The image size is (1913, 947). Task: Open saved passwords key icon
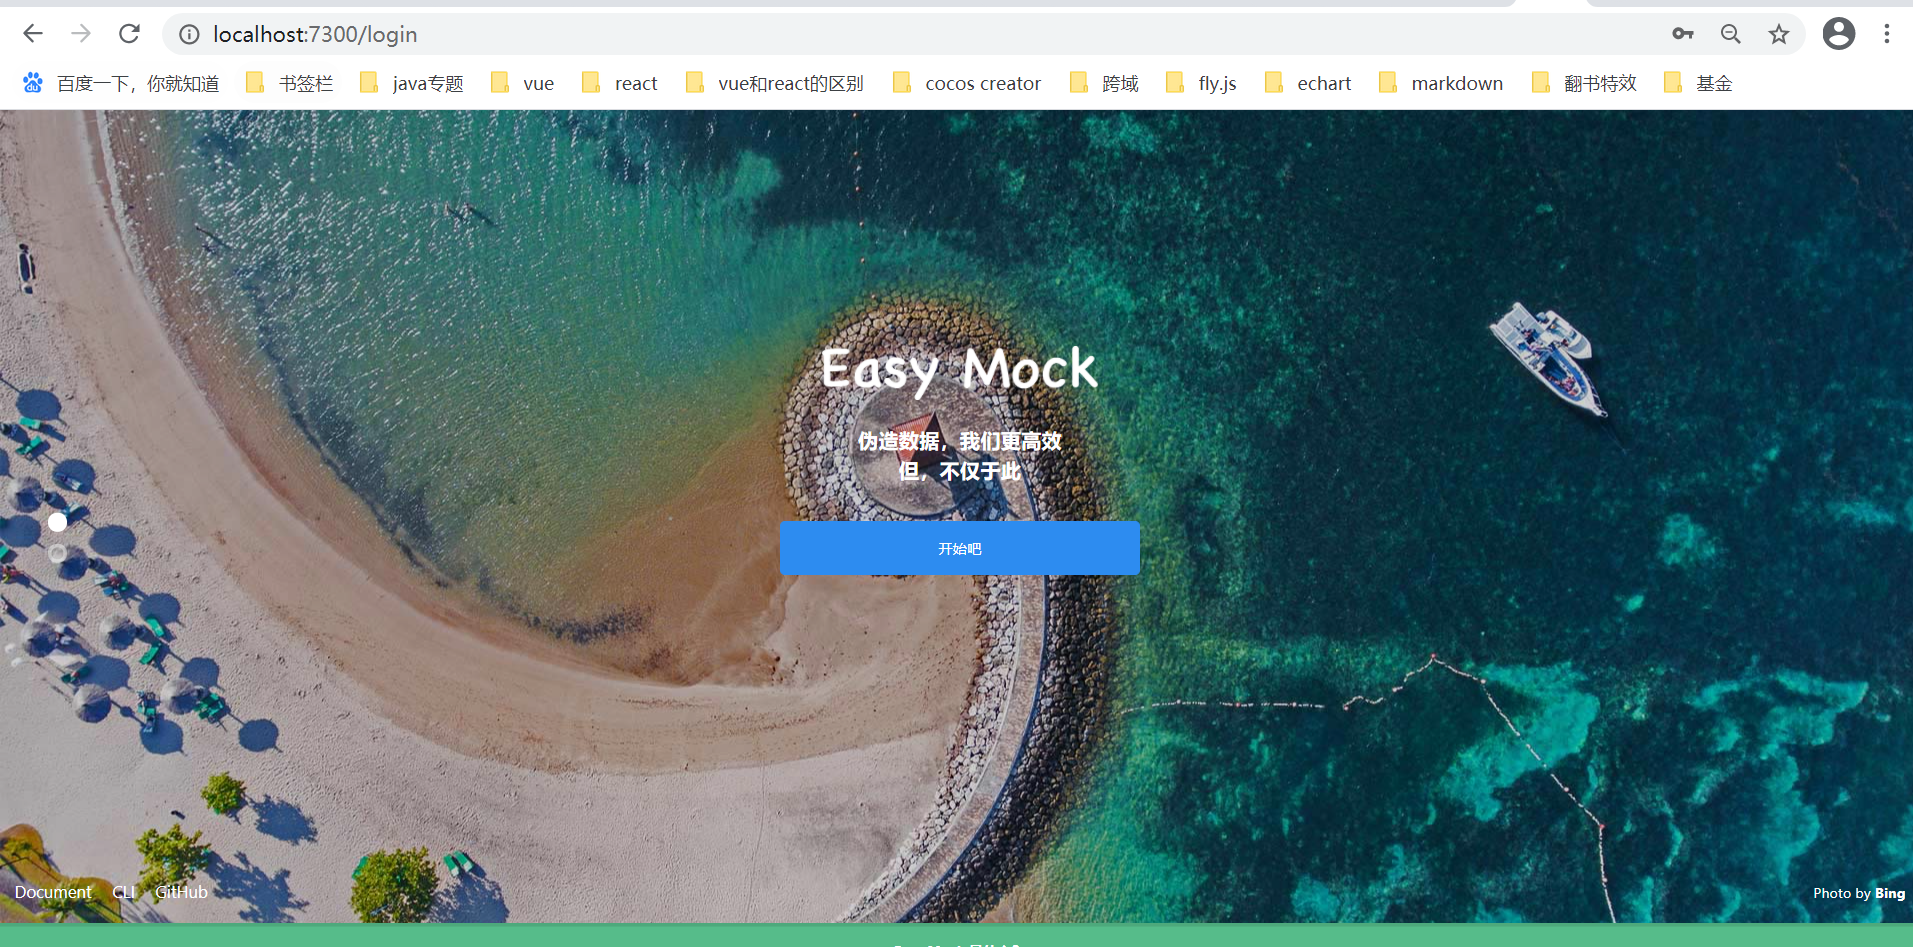[x=1683, y=34]
